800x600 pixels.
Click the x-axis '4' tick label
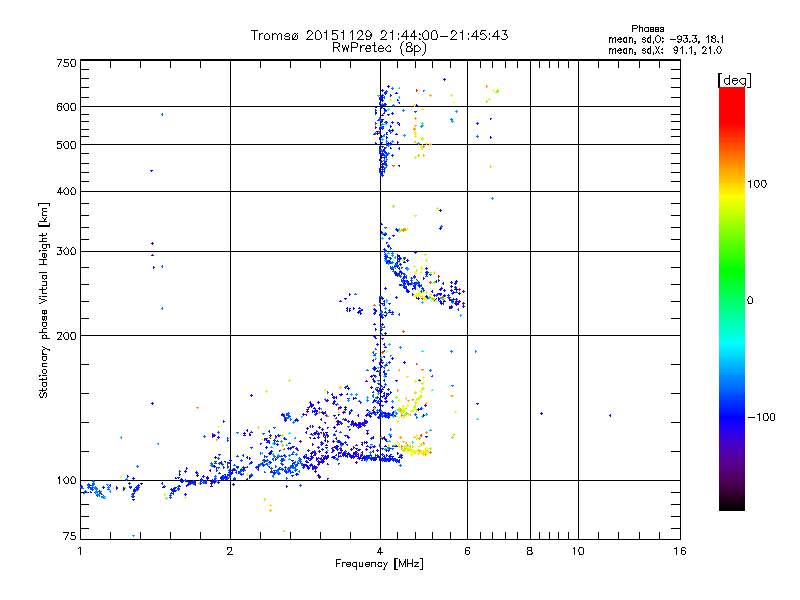[380, 551]
